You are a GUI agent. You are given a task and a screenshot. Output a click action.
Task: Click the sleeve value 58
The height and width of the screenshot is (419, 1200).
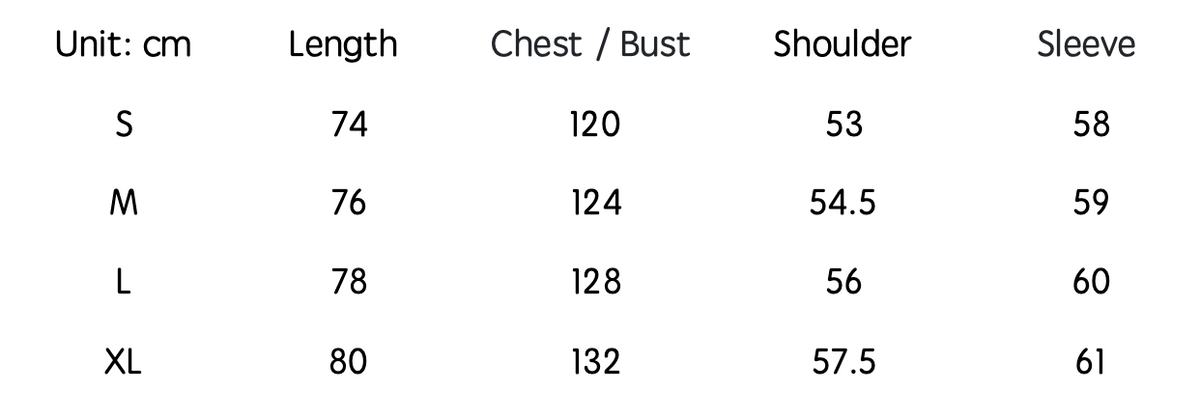[x=1091, y=125]
